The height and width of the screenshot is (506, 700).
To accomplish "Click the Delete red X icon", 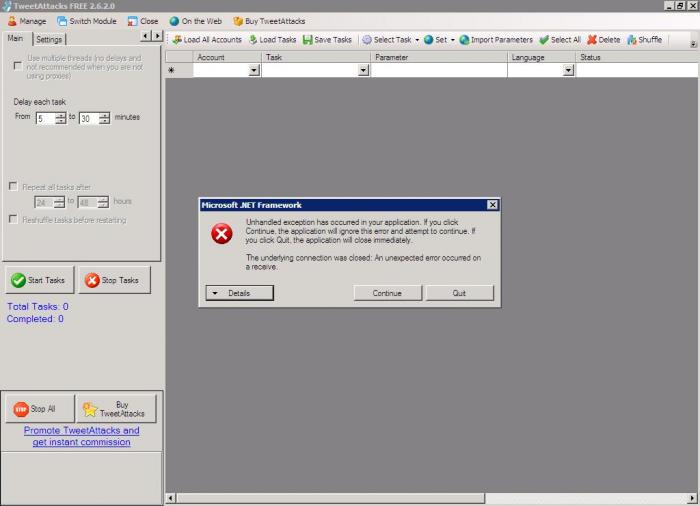I will (x=592, y=40).
